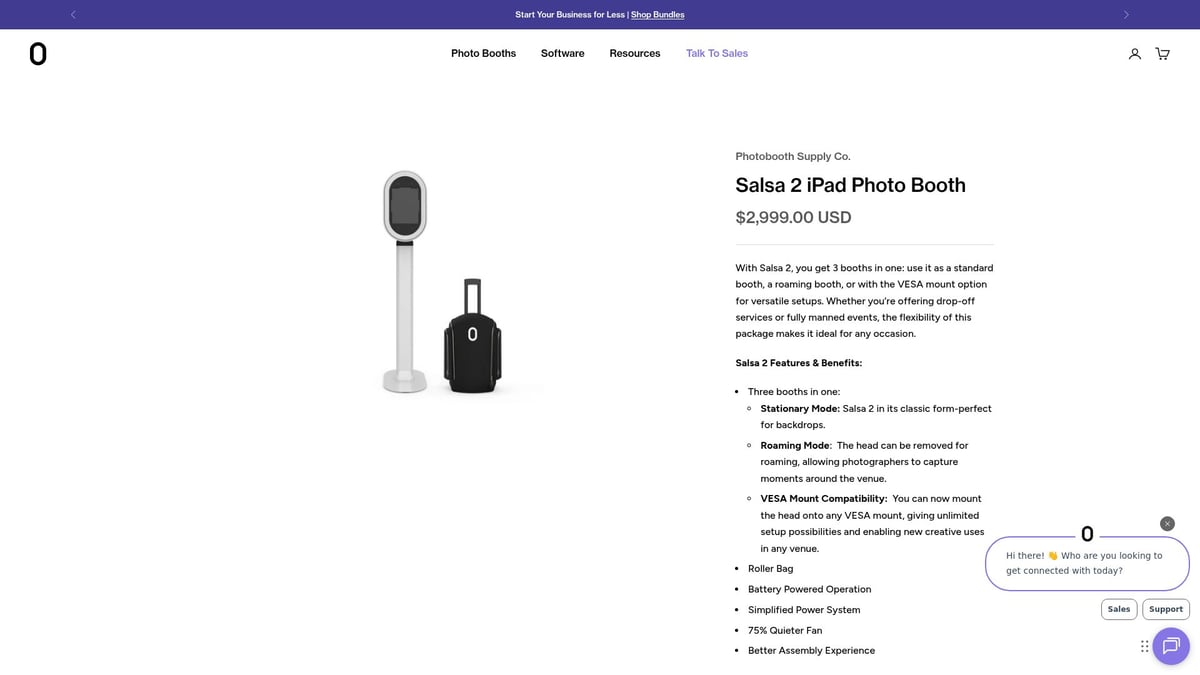This screenshot has width=1200, height=675.
Task: Click the chat greeting message bubble
Action: point(1087,563)
